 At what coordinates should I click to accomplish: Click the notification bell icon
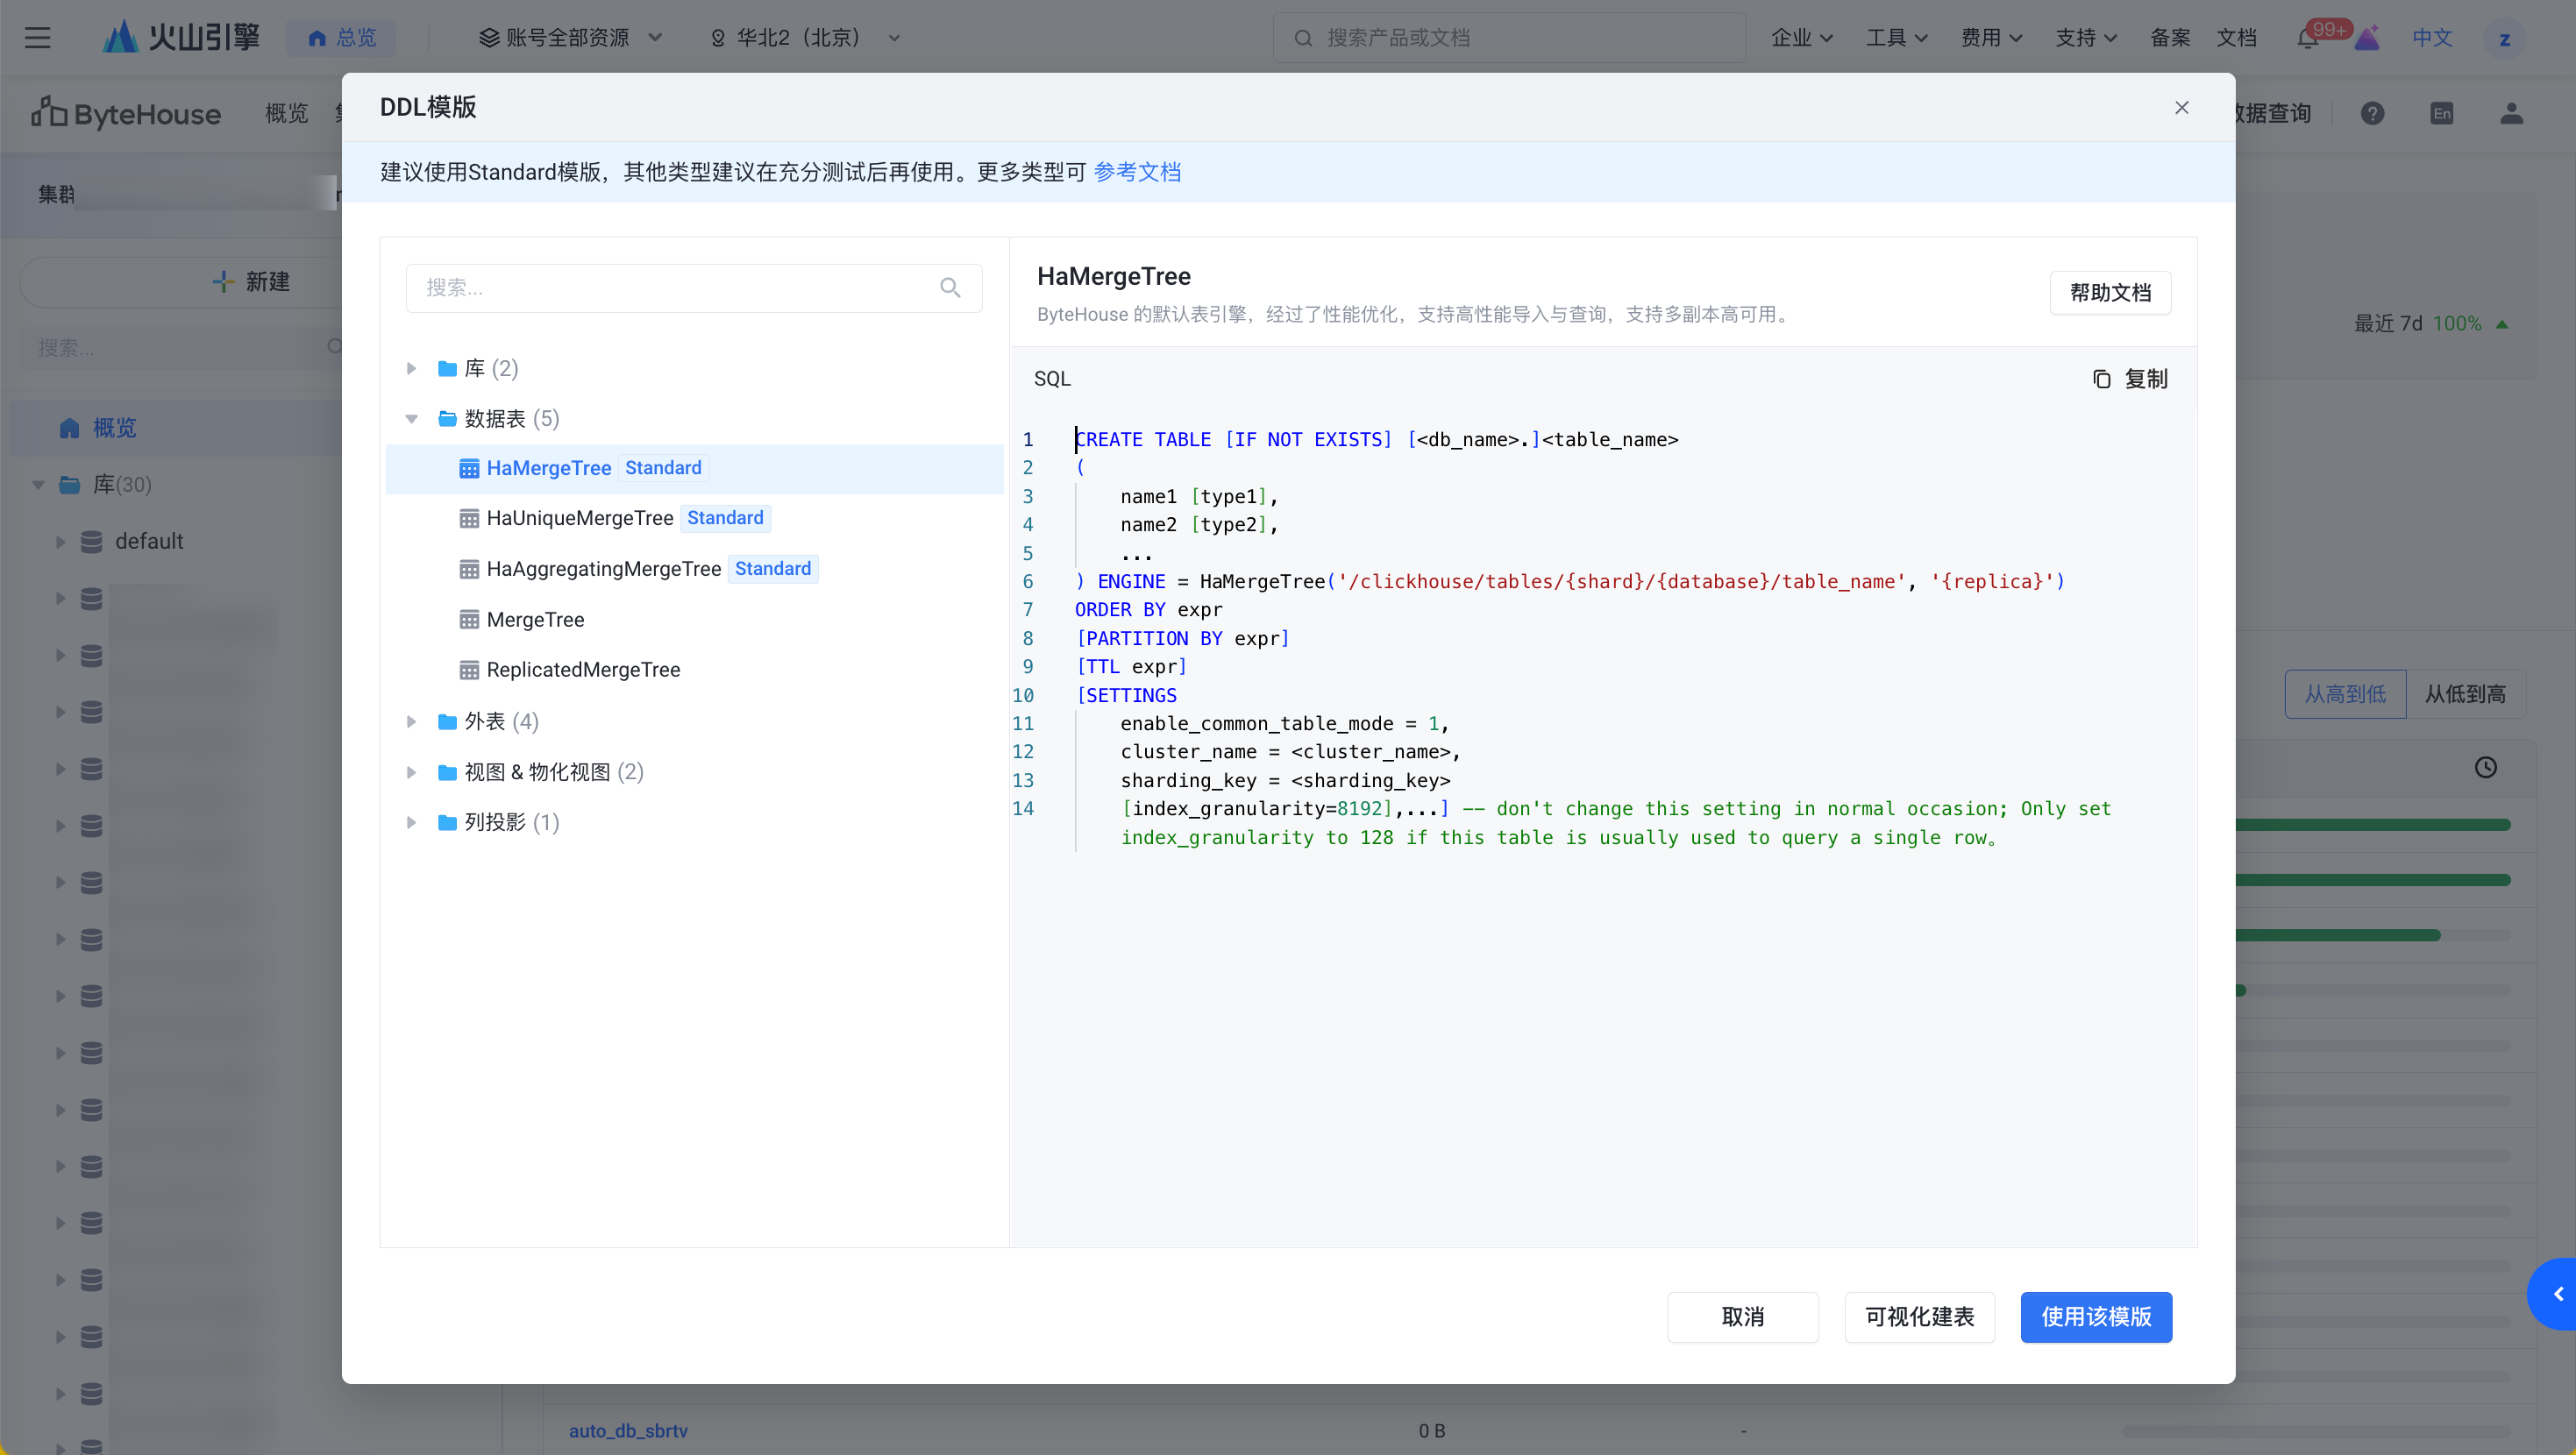coord(2306,39)
